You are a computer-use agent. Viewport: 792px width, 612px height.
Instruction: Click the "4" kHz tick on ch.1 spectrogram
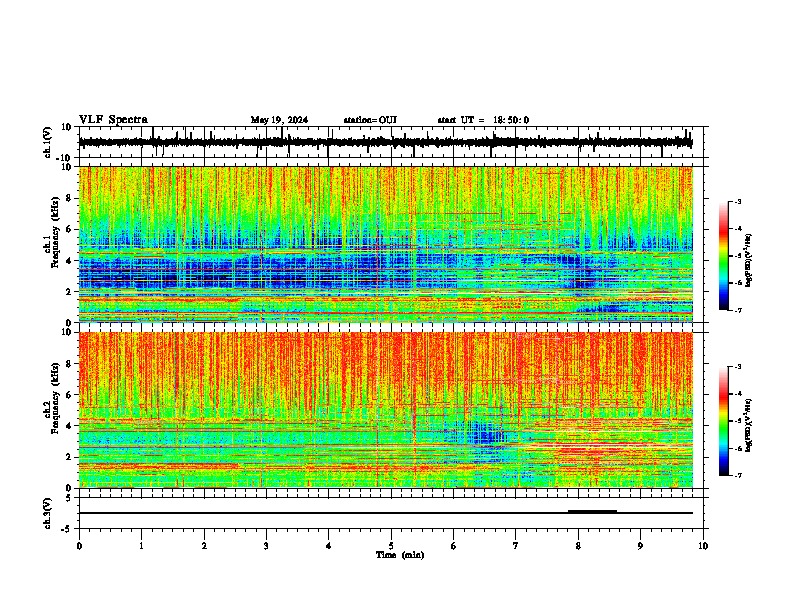point(69,261)
